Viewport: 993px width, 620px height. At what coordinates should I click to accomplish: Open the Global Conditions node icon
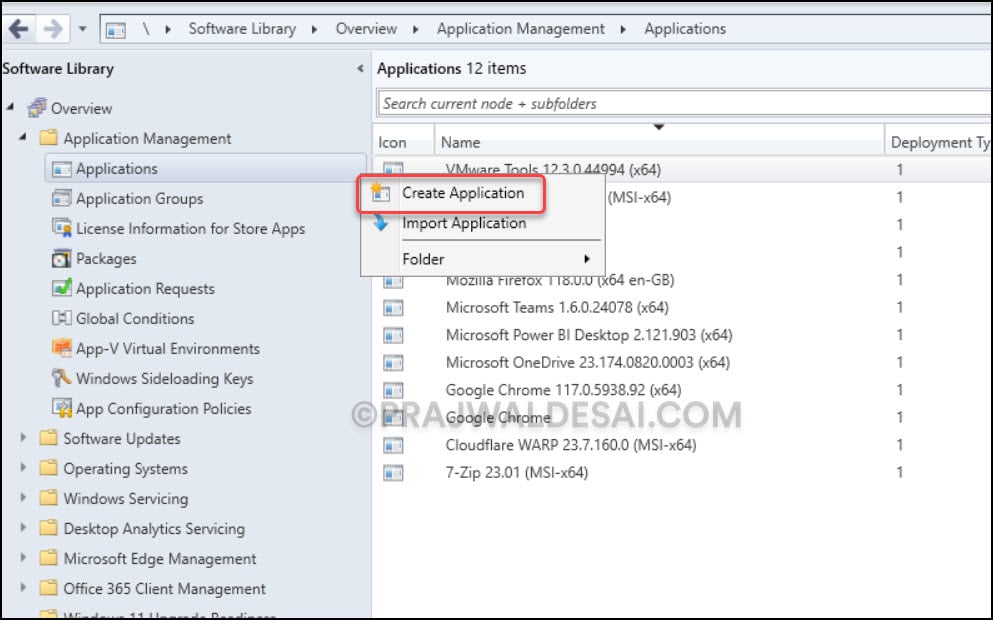pyautogui.click(x=61, y=318)
